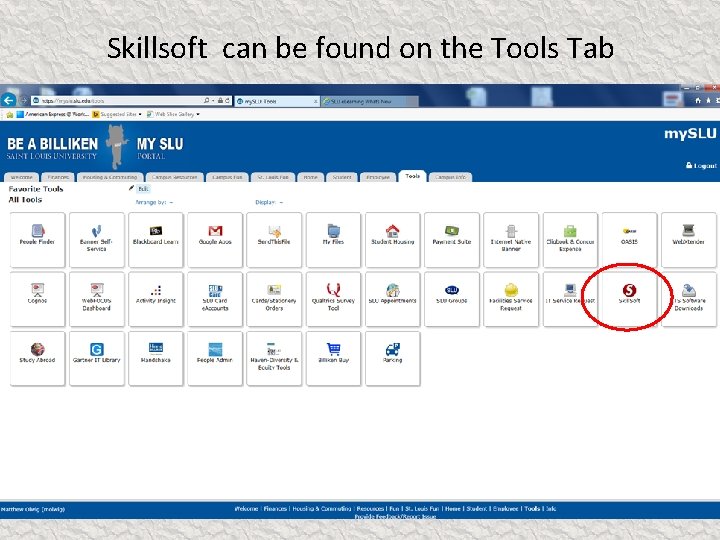Click the All Tools heading

25,200
